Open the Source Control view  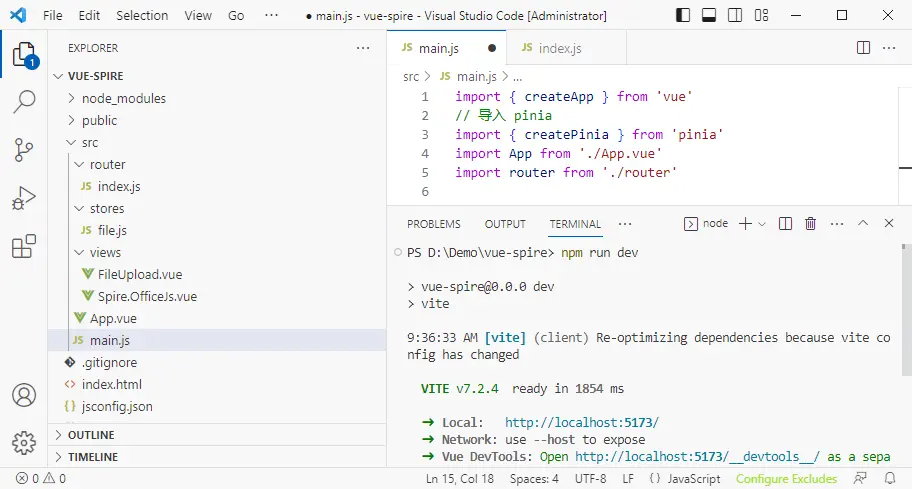pos(24,150)
